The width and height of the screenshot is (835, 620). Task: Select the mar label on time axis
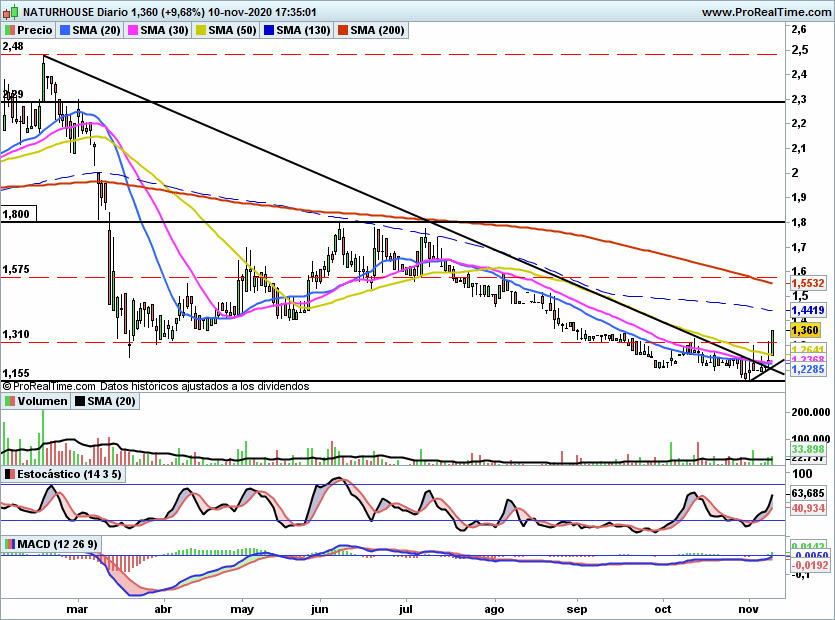(x=77, y=609)
